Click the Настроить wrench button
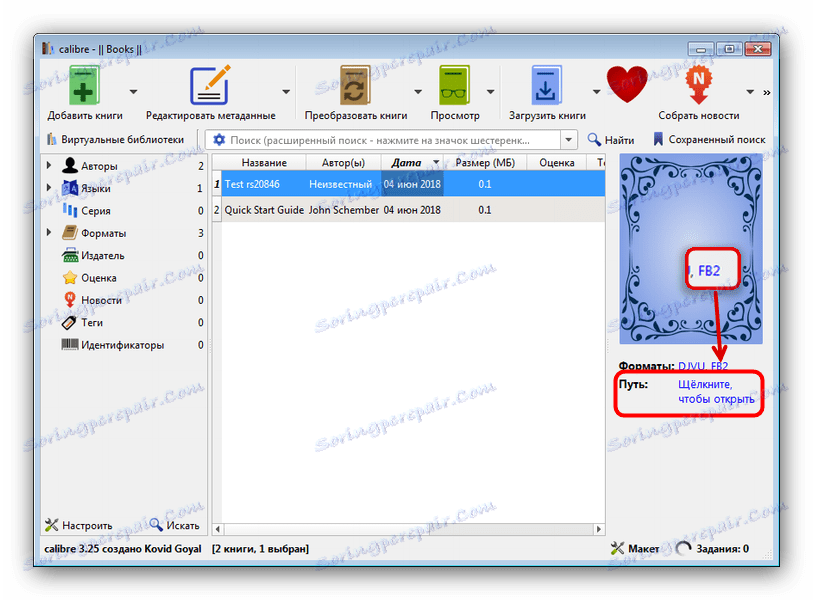Viewport: 813px width, 600px height. (x=78, y=525)
